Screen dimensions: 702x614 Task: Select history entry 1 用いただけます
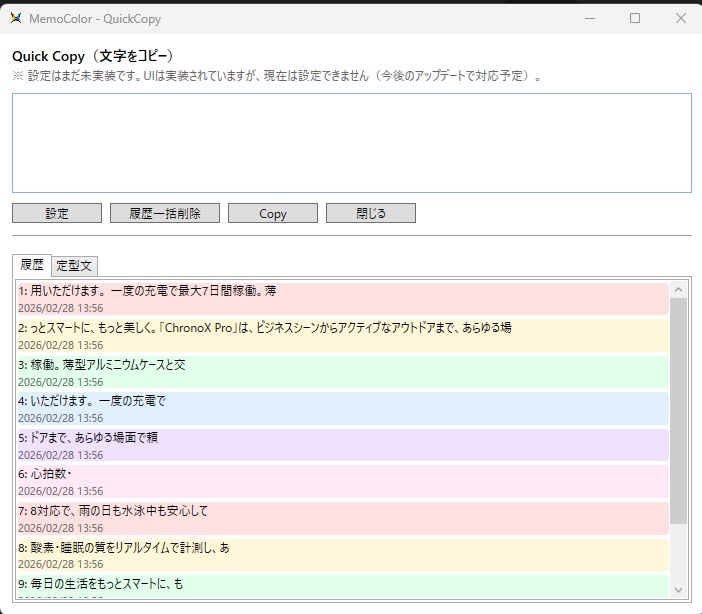[x=343, y=299]
